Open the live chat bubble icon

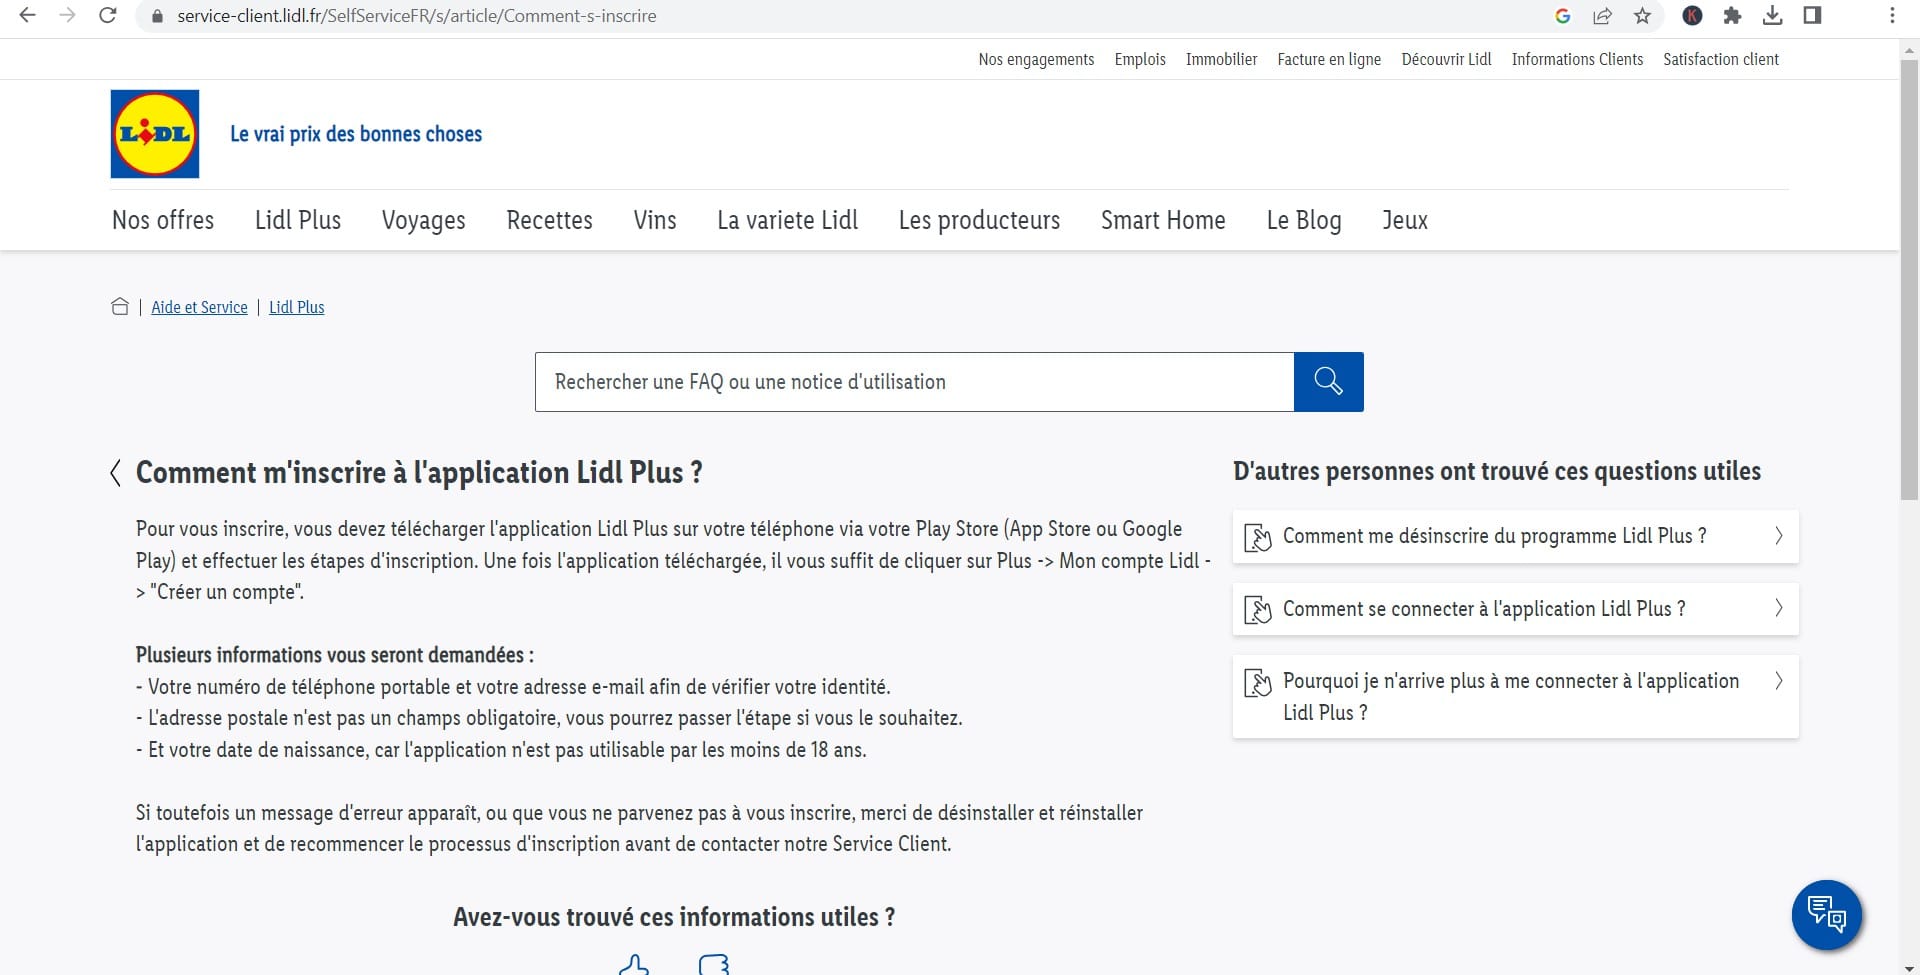point(1826,914)
